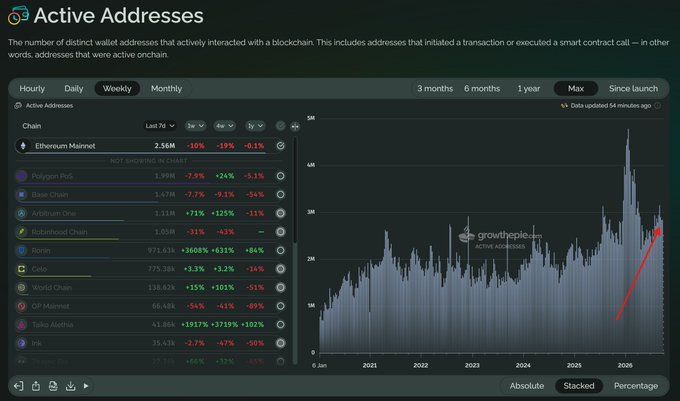
Task: Click the 5M y-axis label
Action: tap(311, 118)
